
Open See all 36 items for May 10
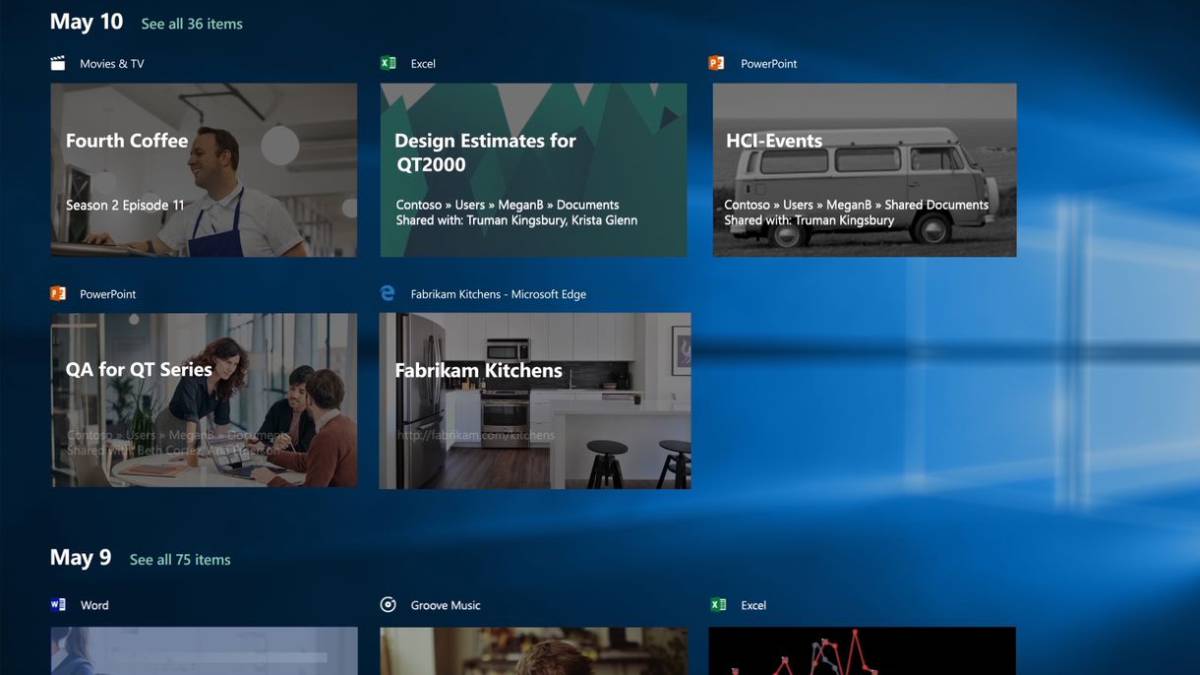point(192,24)
